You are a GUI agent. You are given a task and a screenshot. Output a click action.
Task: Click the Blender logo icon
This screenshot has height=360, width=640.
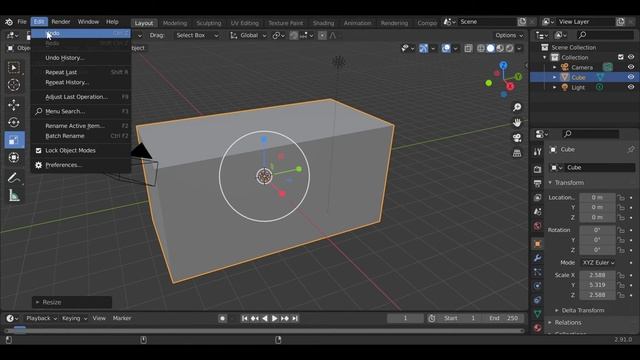[9, 22]
